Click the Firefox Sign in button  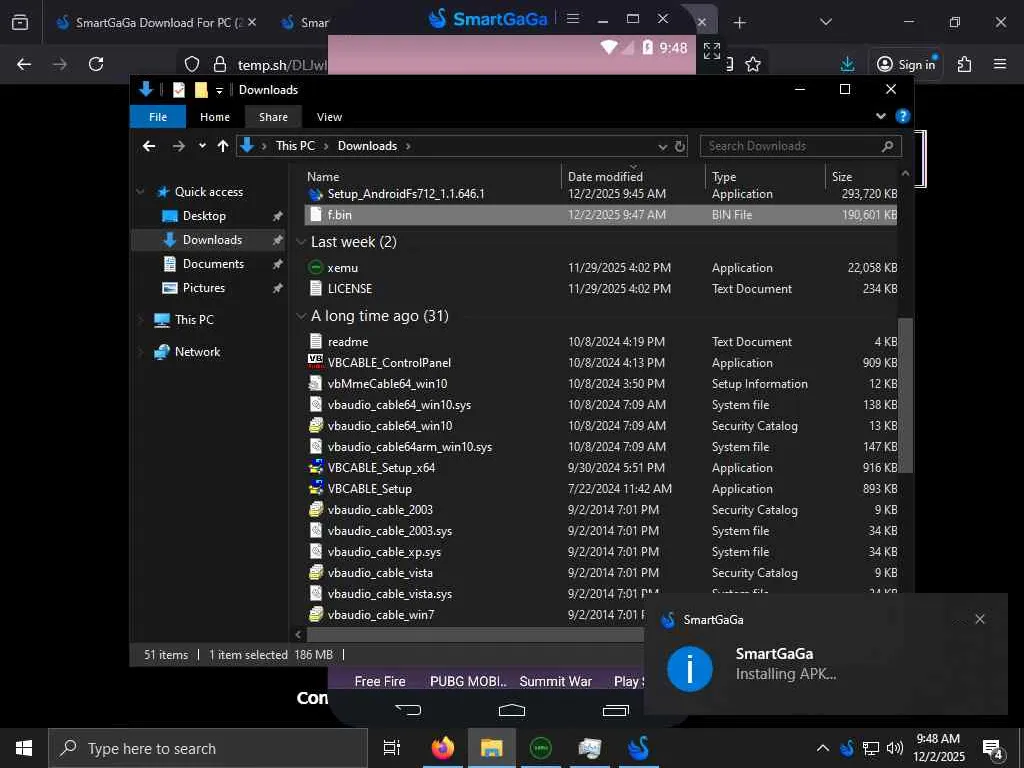[906, 64]
